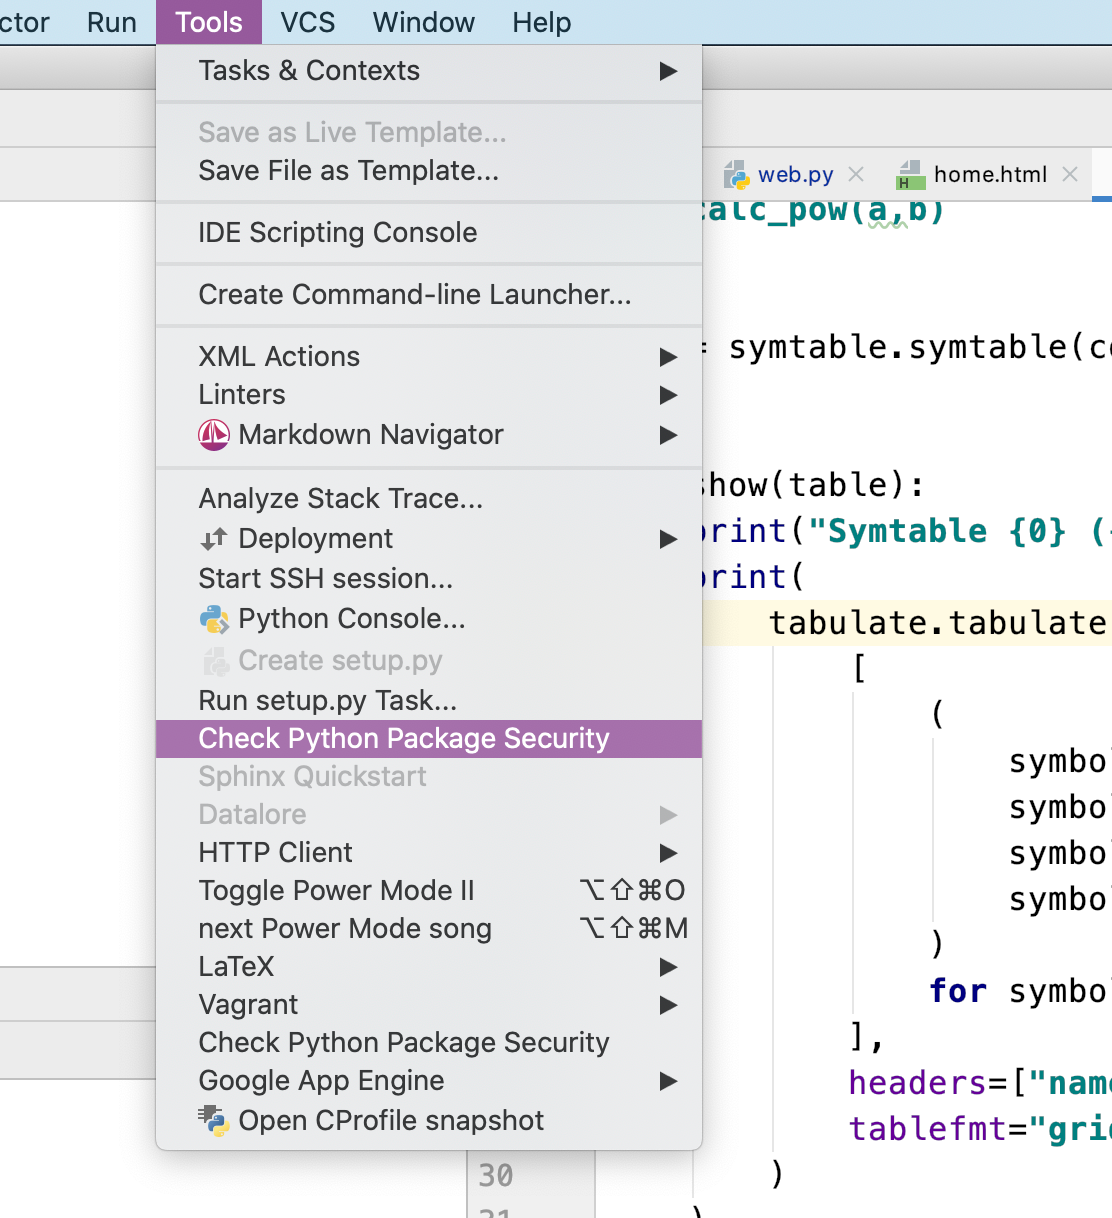
Task: Open Linters submenu
Action: pos(429,395)
